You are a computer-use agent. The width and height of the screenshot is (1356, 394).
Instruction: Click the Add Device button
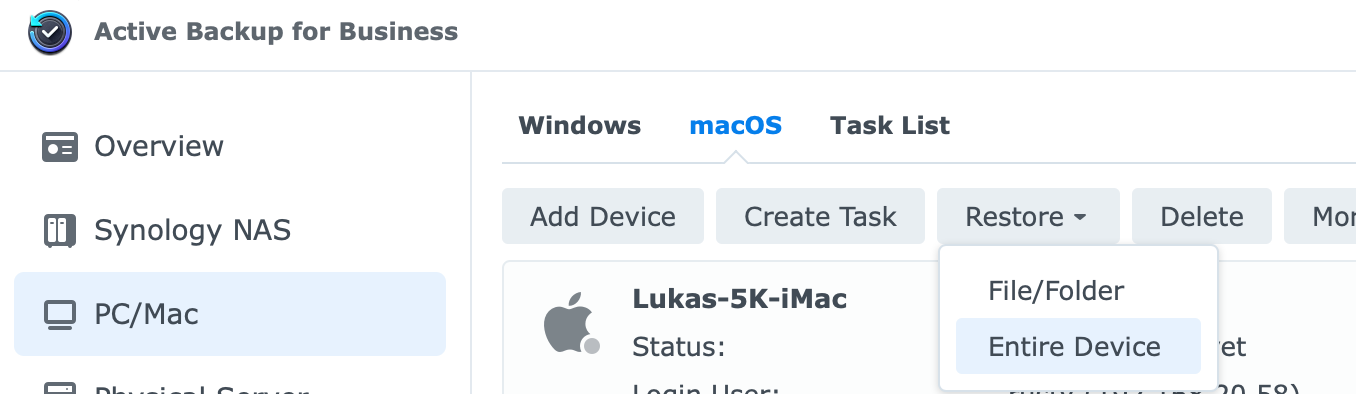(603, 216)
